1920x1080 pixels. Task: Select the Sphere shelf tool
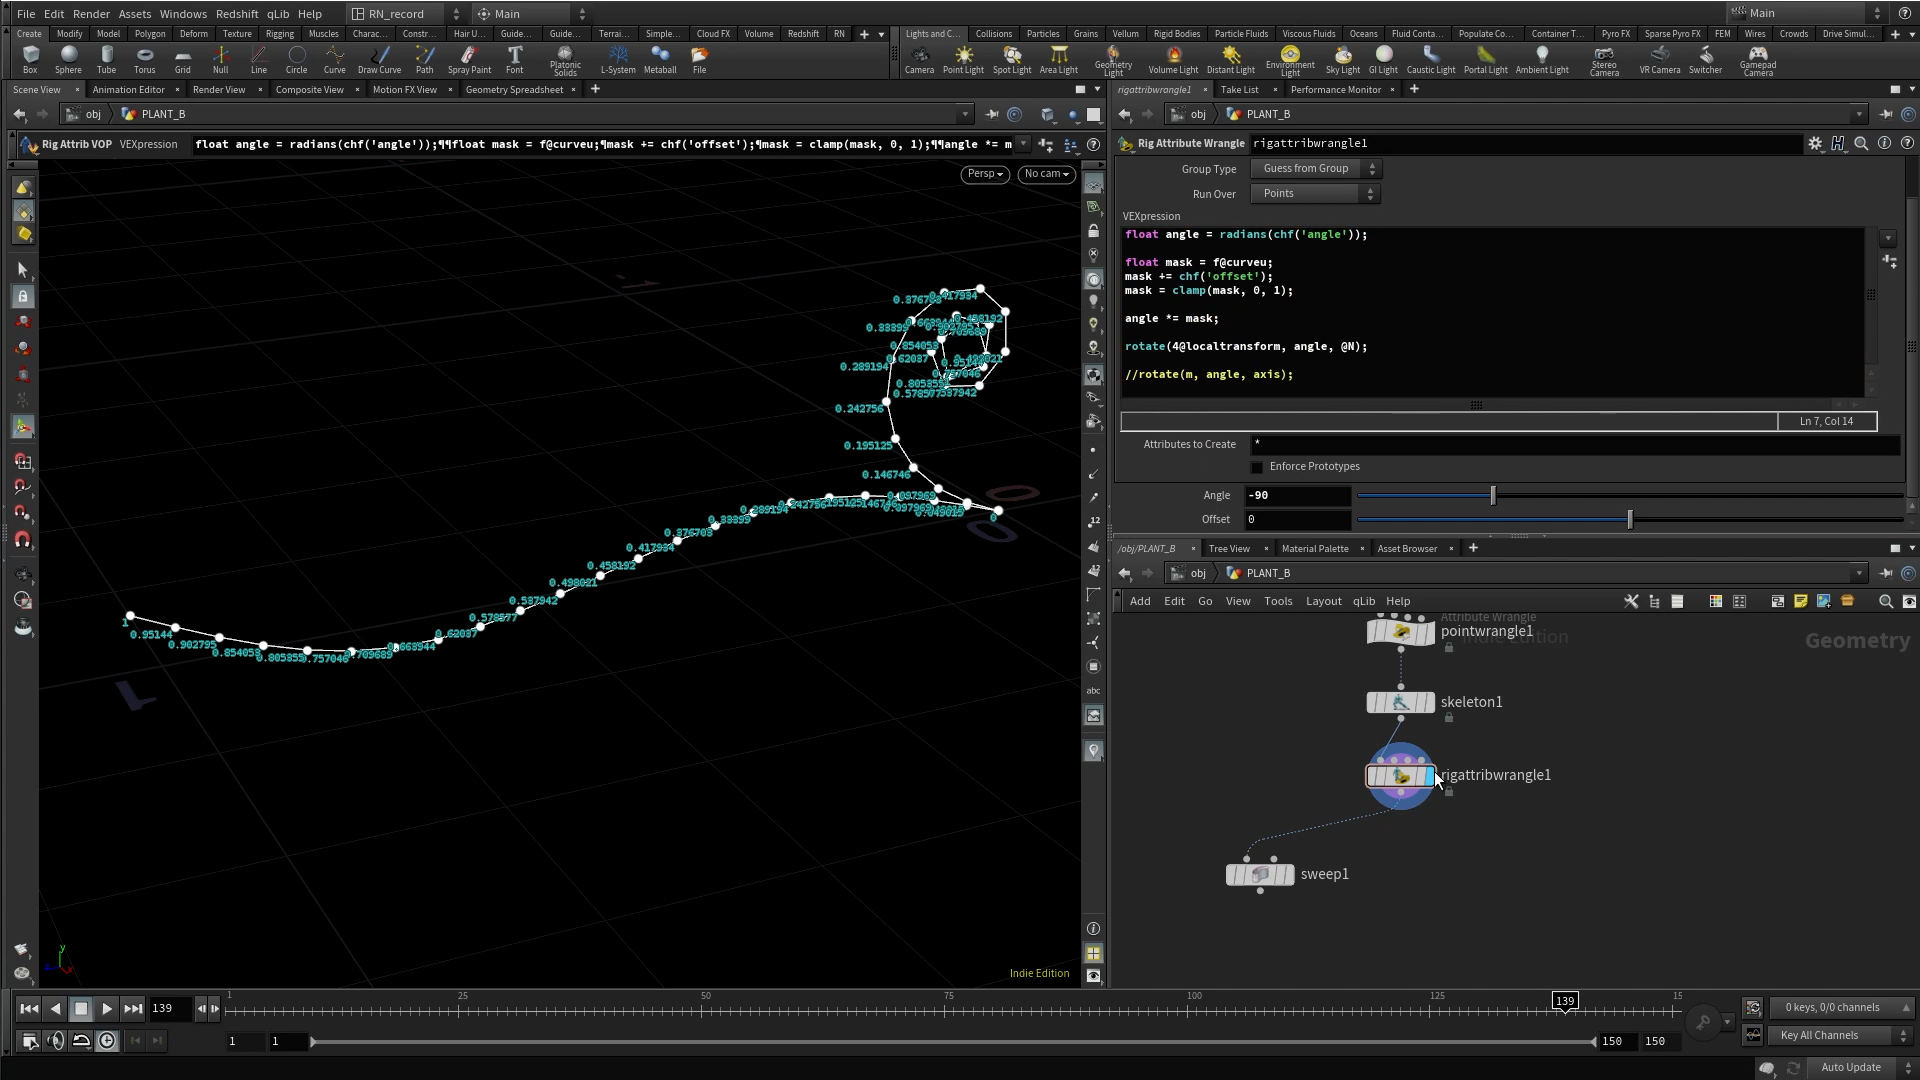pyautogui.click(x=68, y=59)
